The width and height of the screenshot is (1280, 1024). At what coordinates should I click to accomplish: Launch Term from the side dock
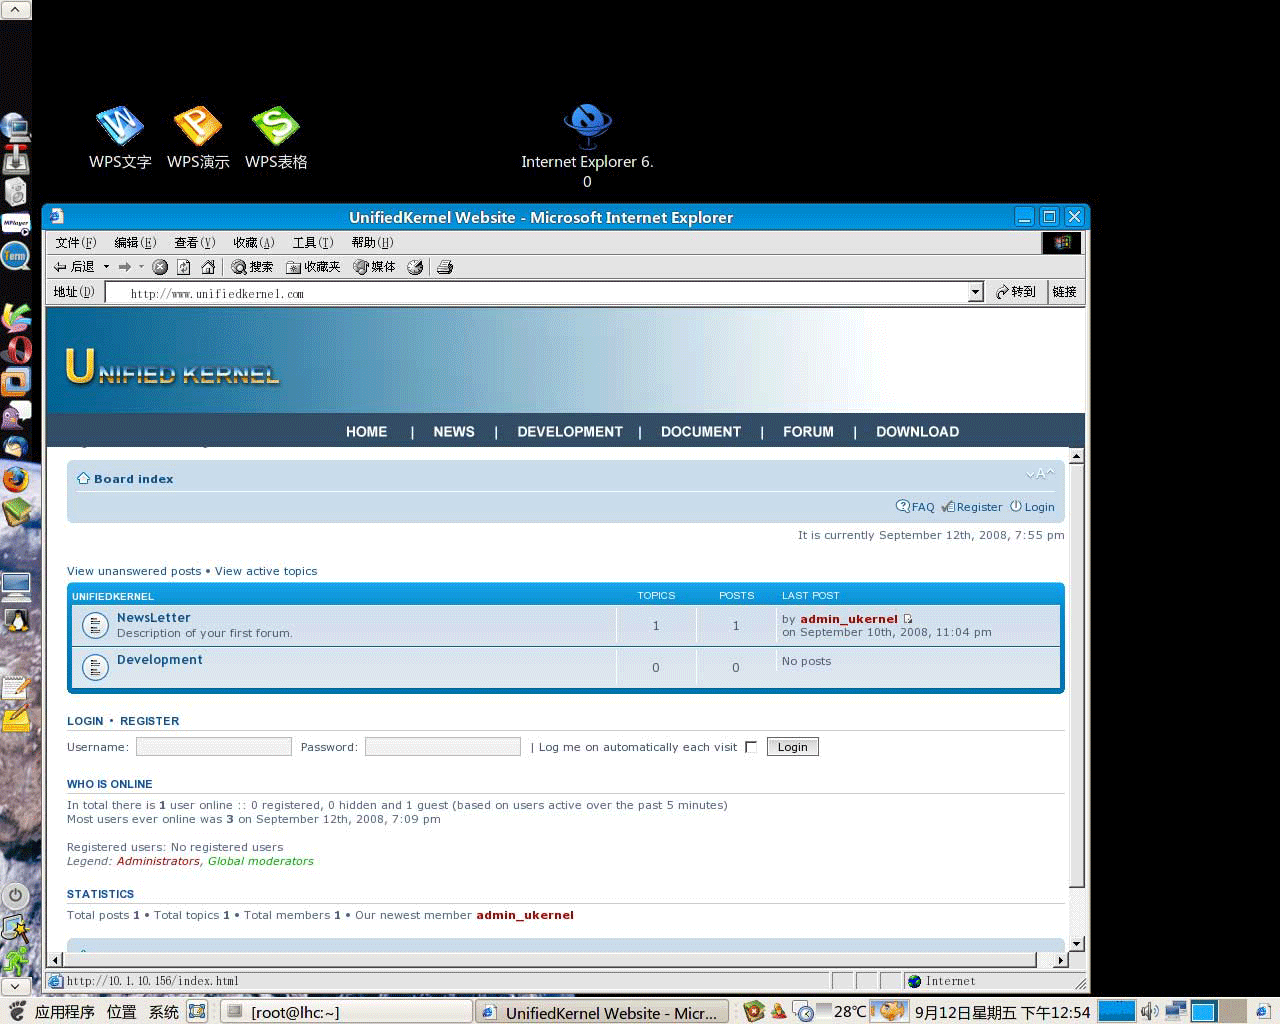coord(15,256)
